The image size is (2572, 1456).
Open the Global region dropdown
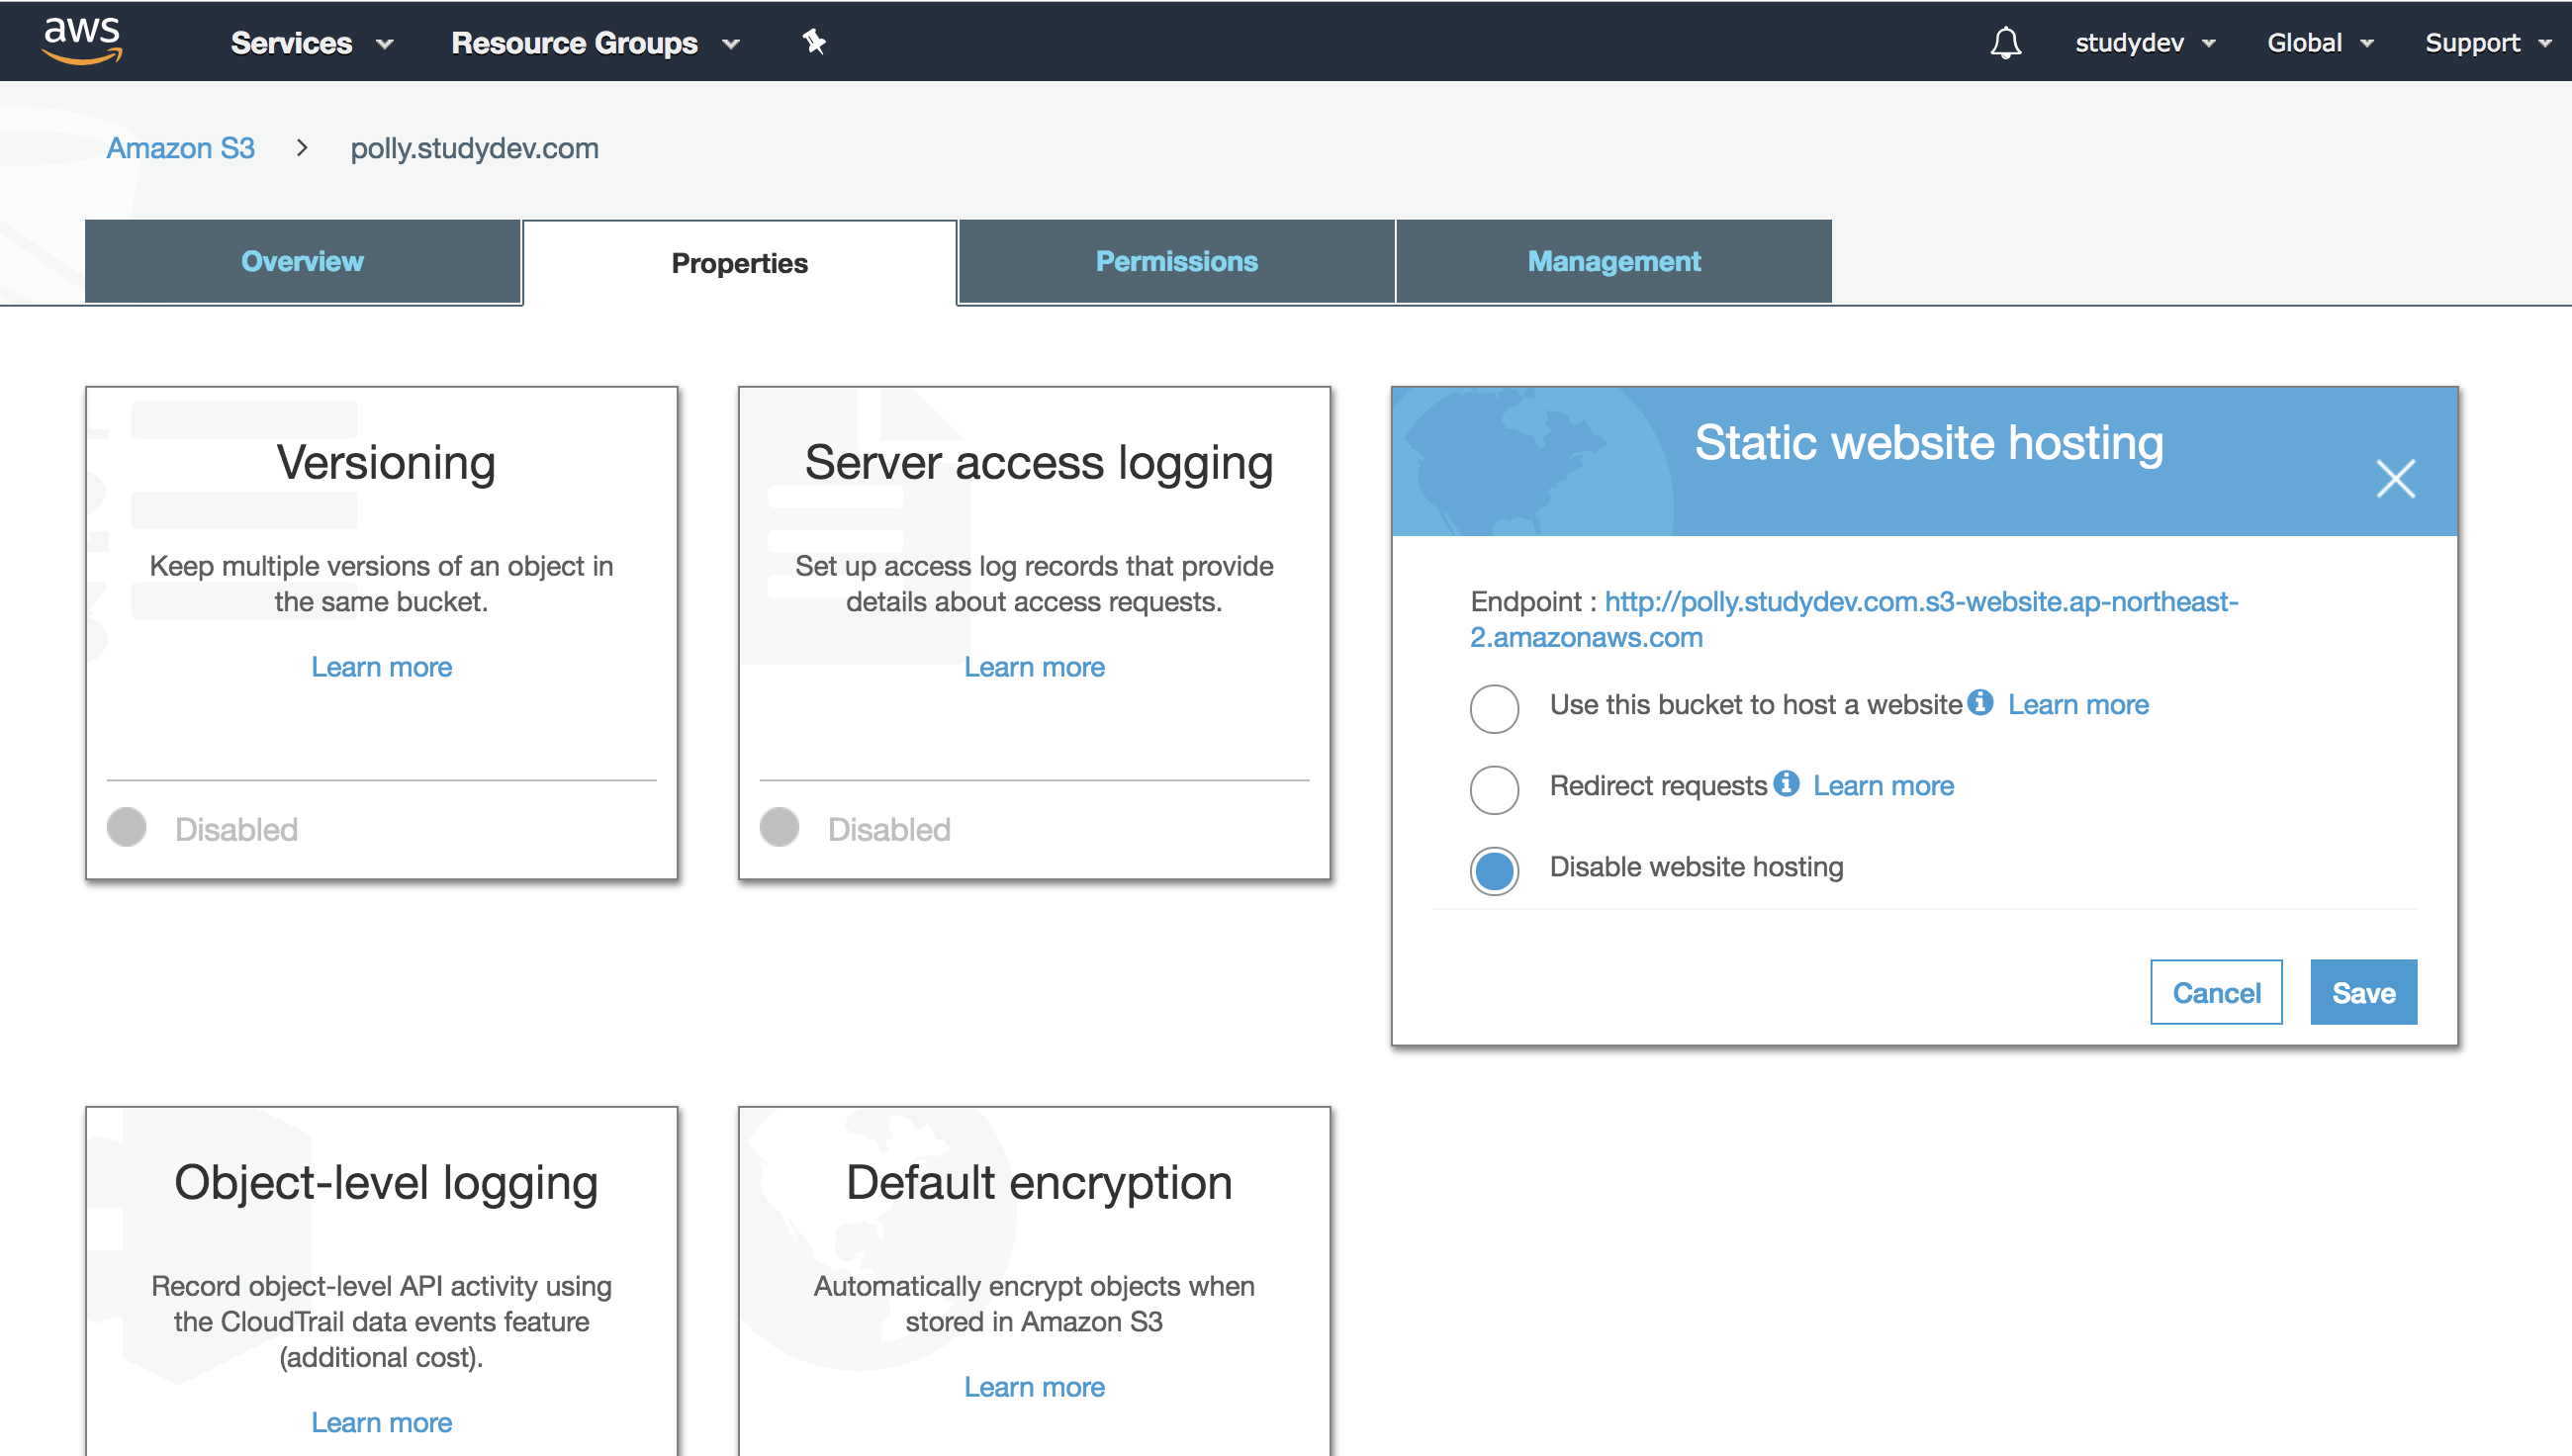[x=2320, y=43]
